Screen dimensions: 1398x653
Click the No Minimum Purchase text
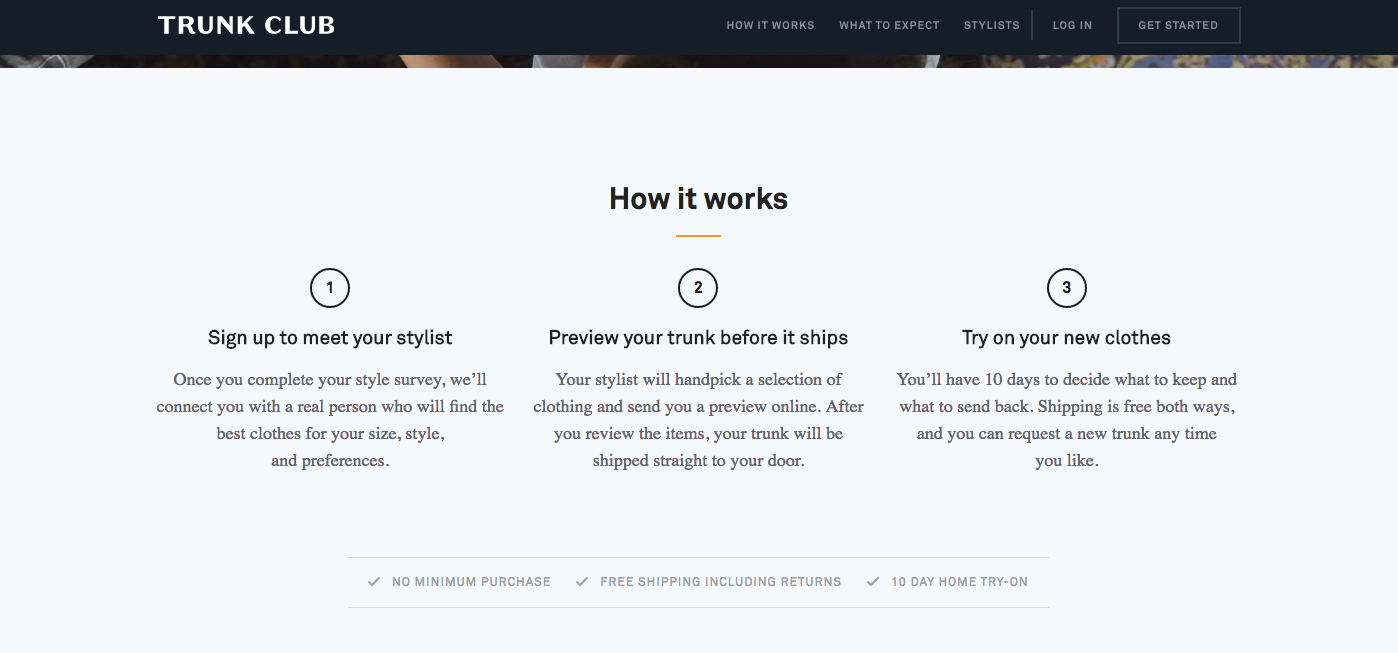[471, 581]
